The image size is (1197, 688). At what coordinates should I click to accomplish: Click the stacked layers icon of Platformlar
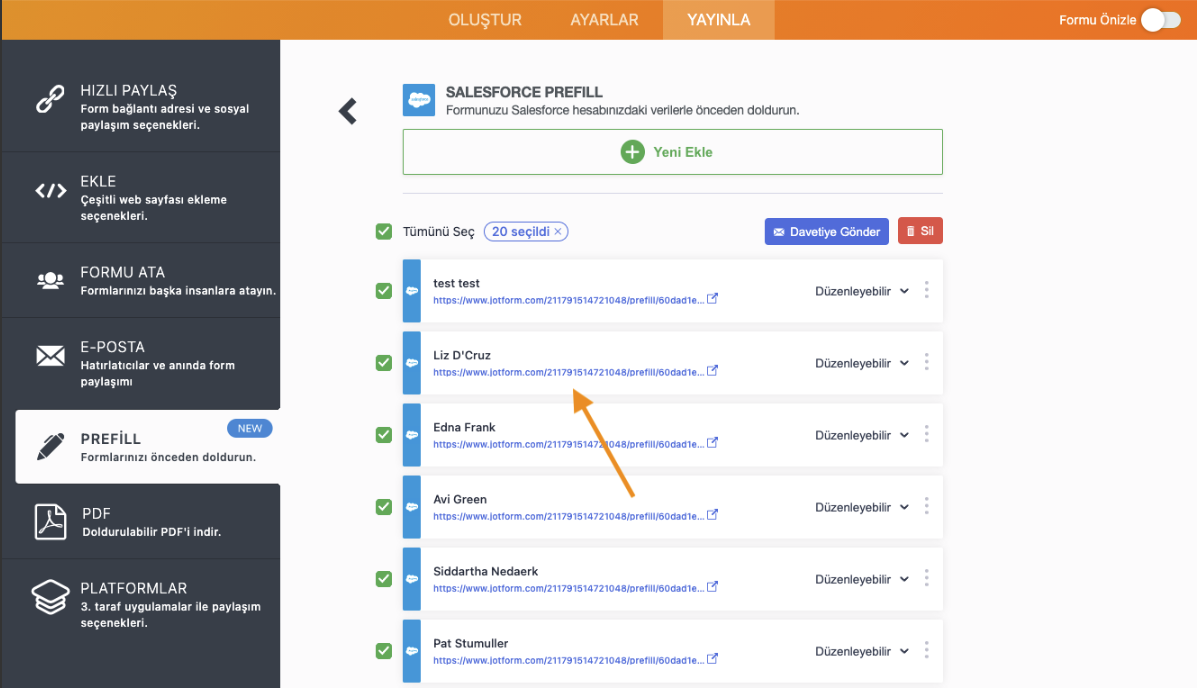pos(50,596)
